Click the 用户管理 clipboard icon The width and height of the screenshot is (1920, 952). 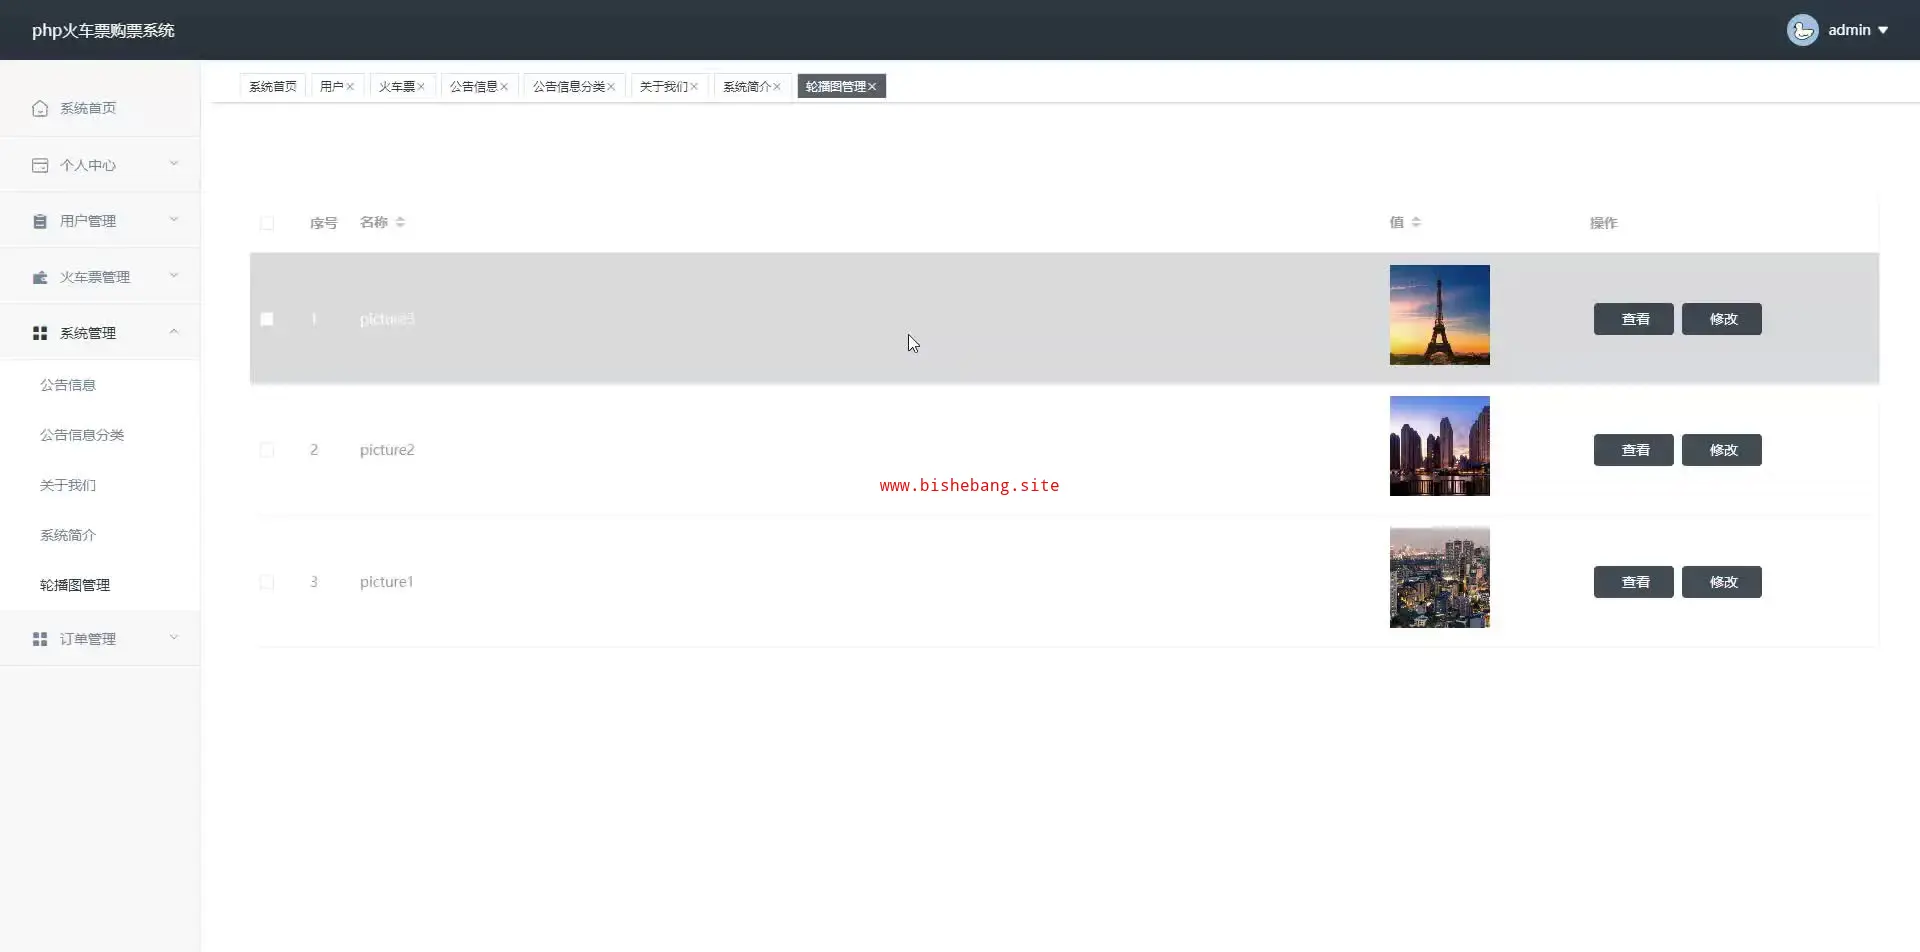[x=40, y=221]
